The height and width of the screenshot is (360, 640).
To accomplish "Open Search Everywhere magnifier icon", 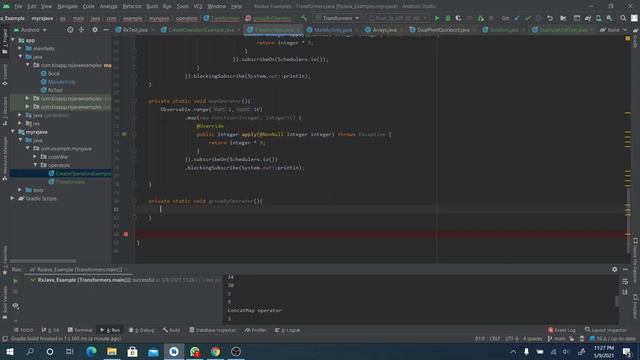I will [x=623, y=18].
